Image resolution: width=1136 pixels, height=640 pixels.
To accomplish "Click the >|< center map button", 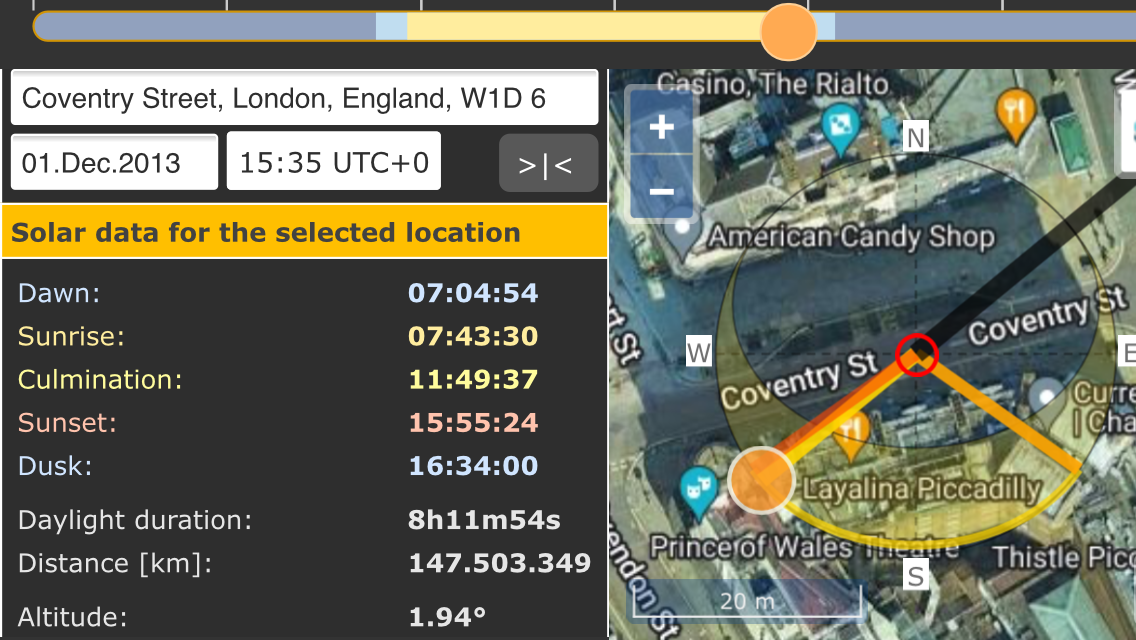I will click(548, 164).
